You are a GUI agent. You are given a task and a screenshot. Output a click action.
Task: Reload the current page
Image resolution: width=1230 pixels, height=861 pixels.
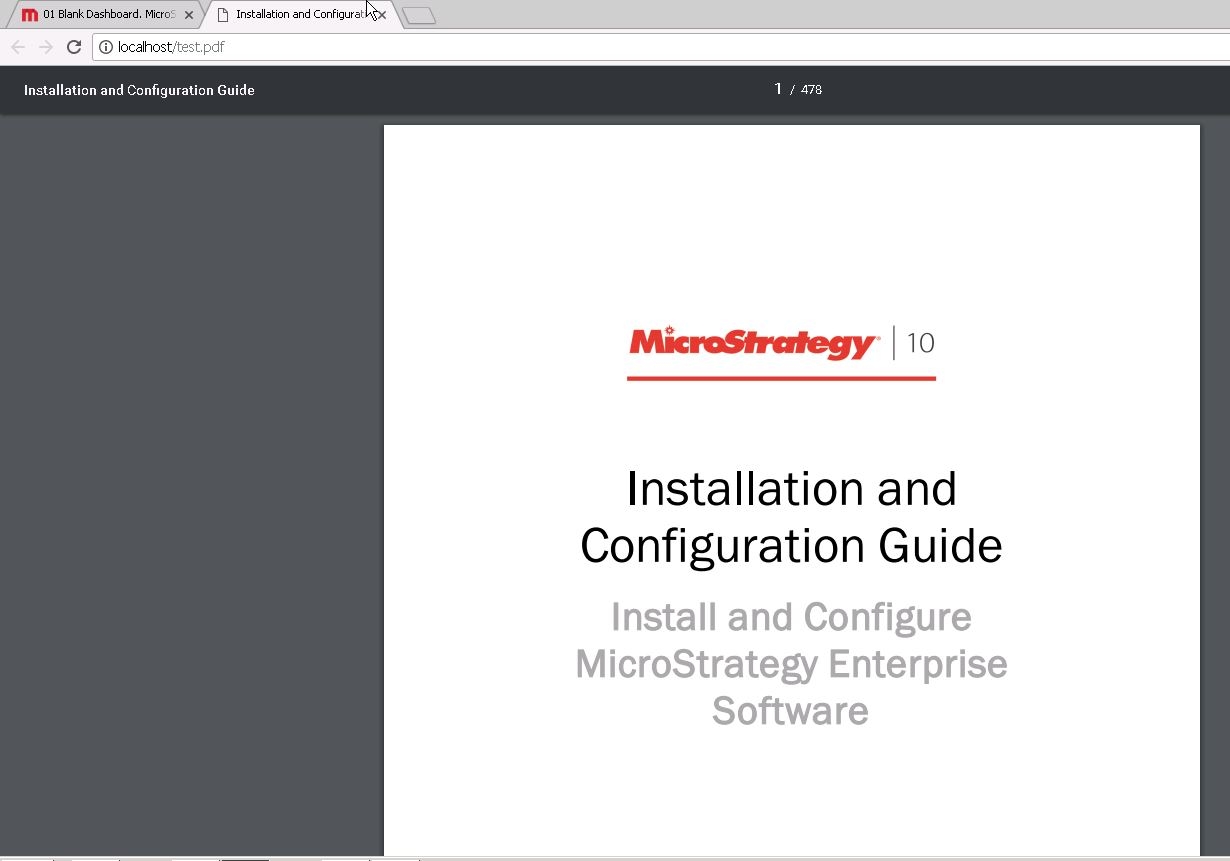73,47
